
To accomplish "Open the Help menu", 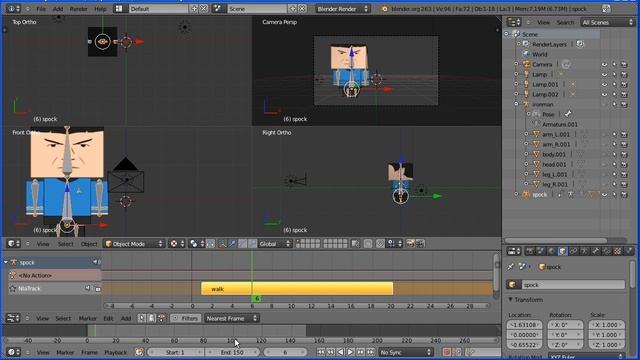I will coord(100,9).
